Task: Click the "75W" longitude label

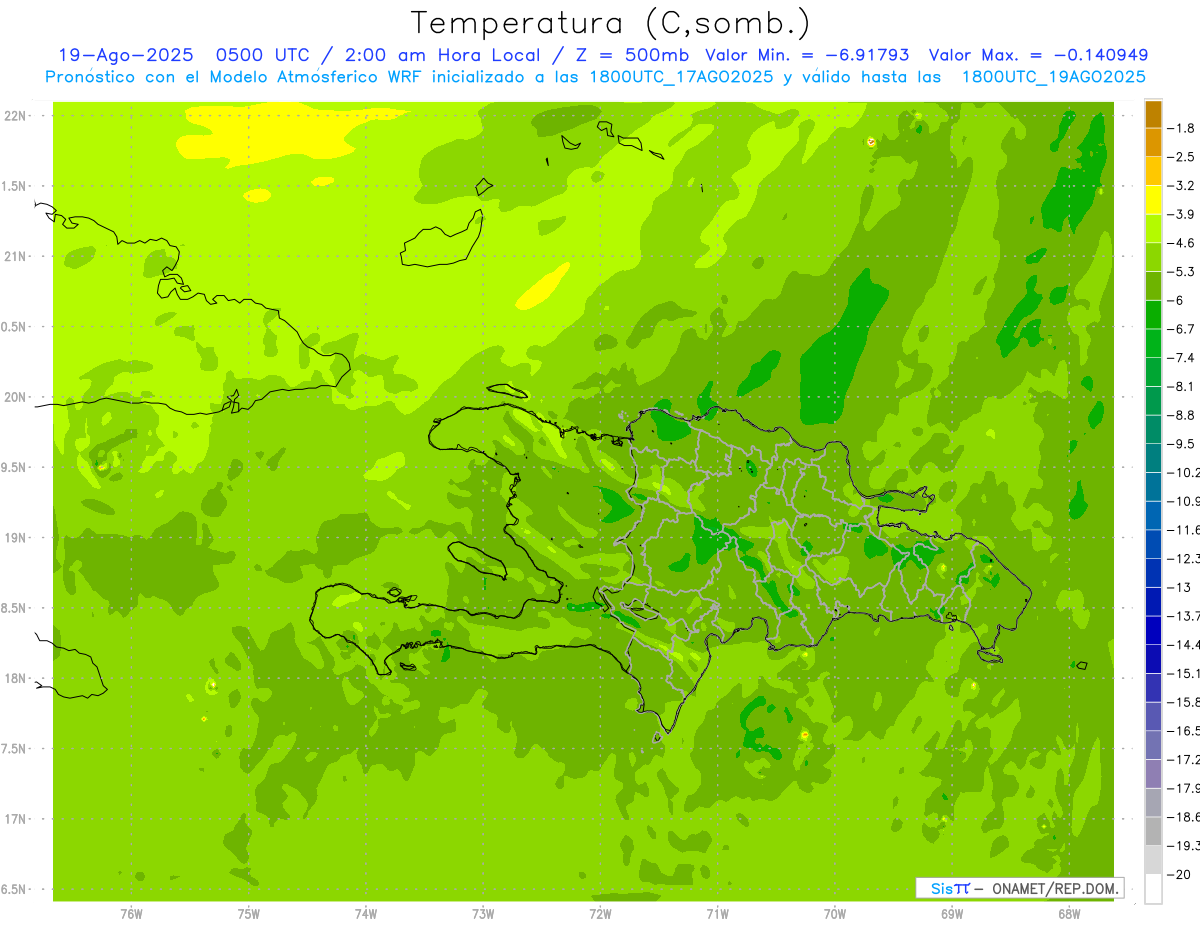Action: coord(249,914)
